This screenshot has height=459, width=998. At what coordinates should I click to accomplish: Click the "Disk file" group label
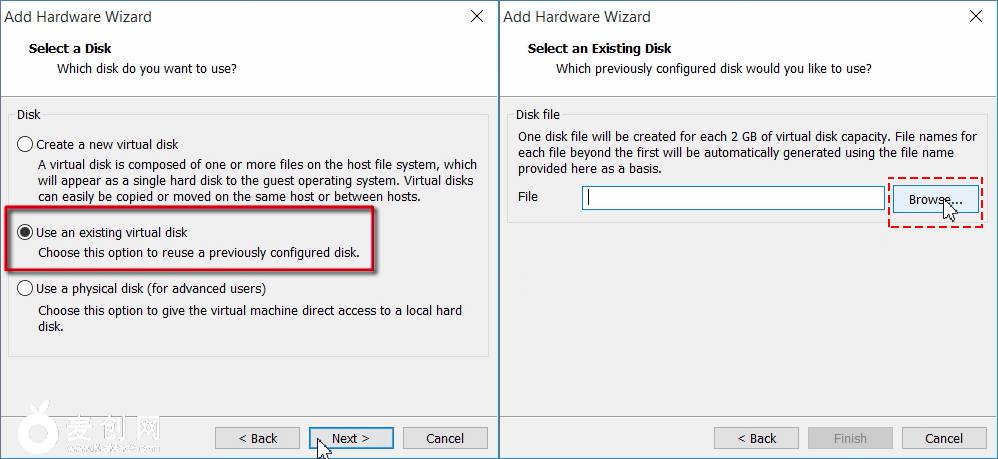coord(538,115)
